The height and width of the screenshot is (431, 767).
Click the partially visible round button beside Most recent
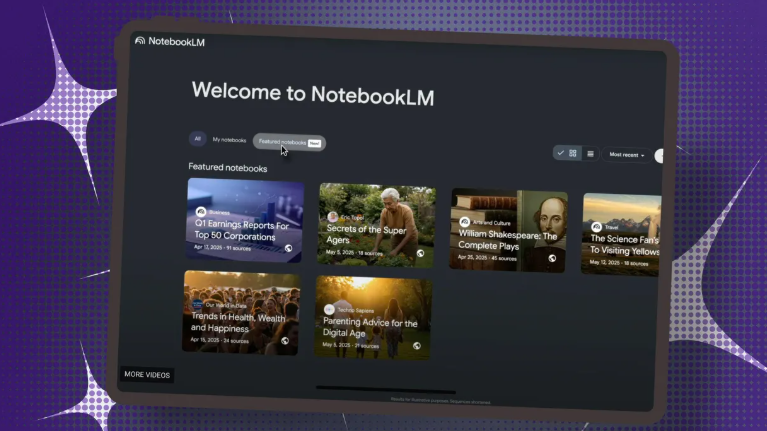pyautogui.click(x=659, y=156)
